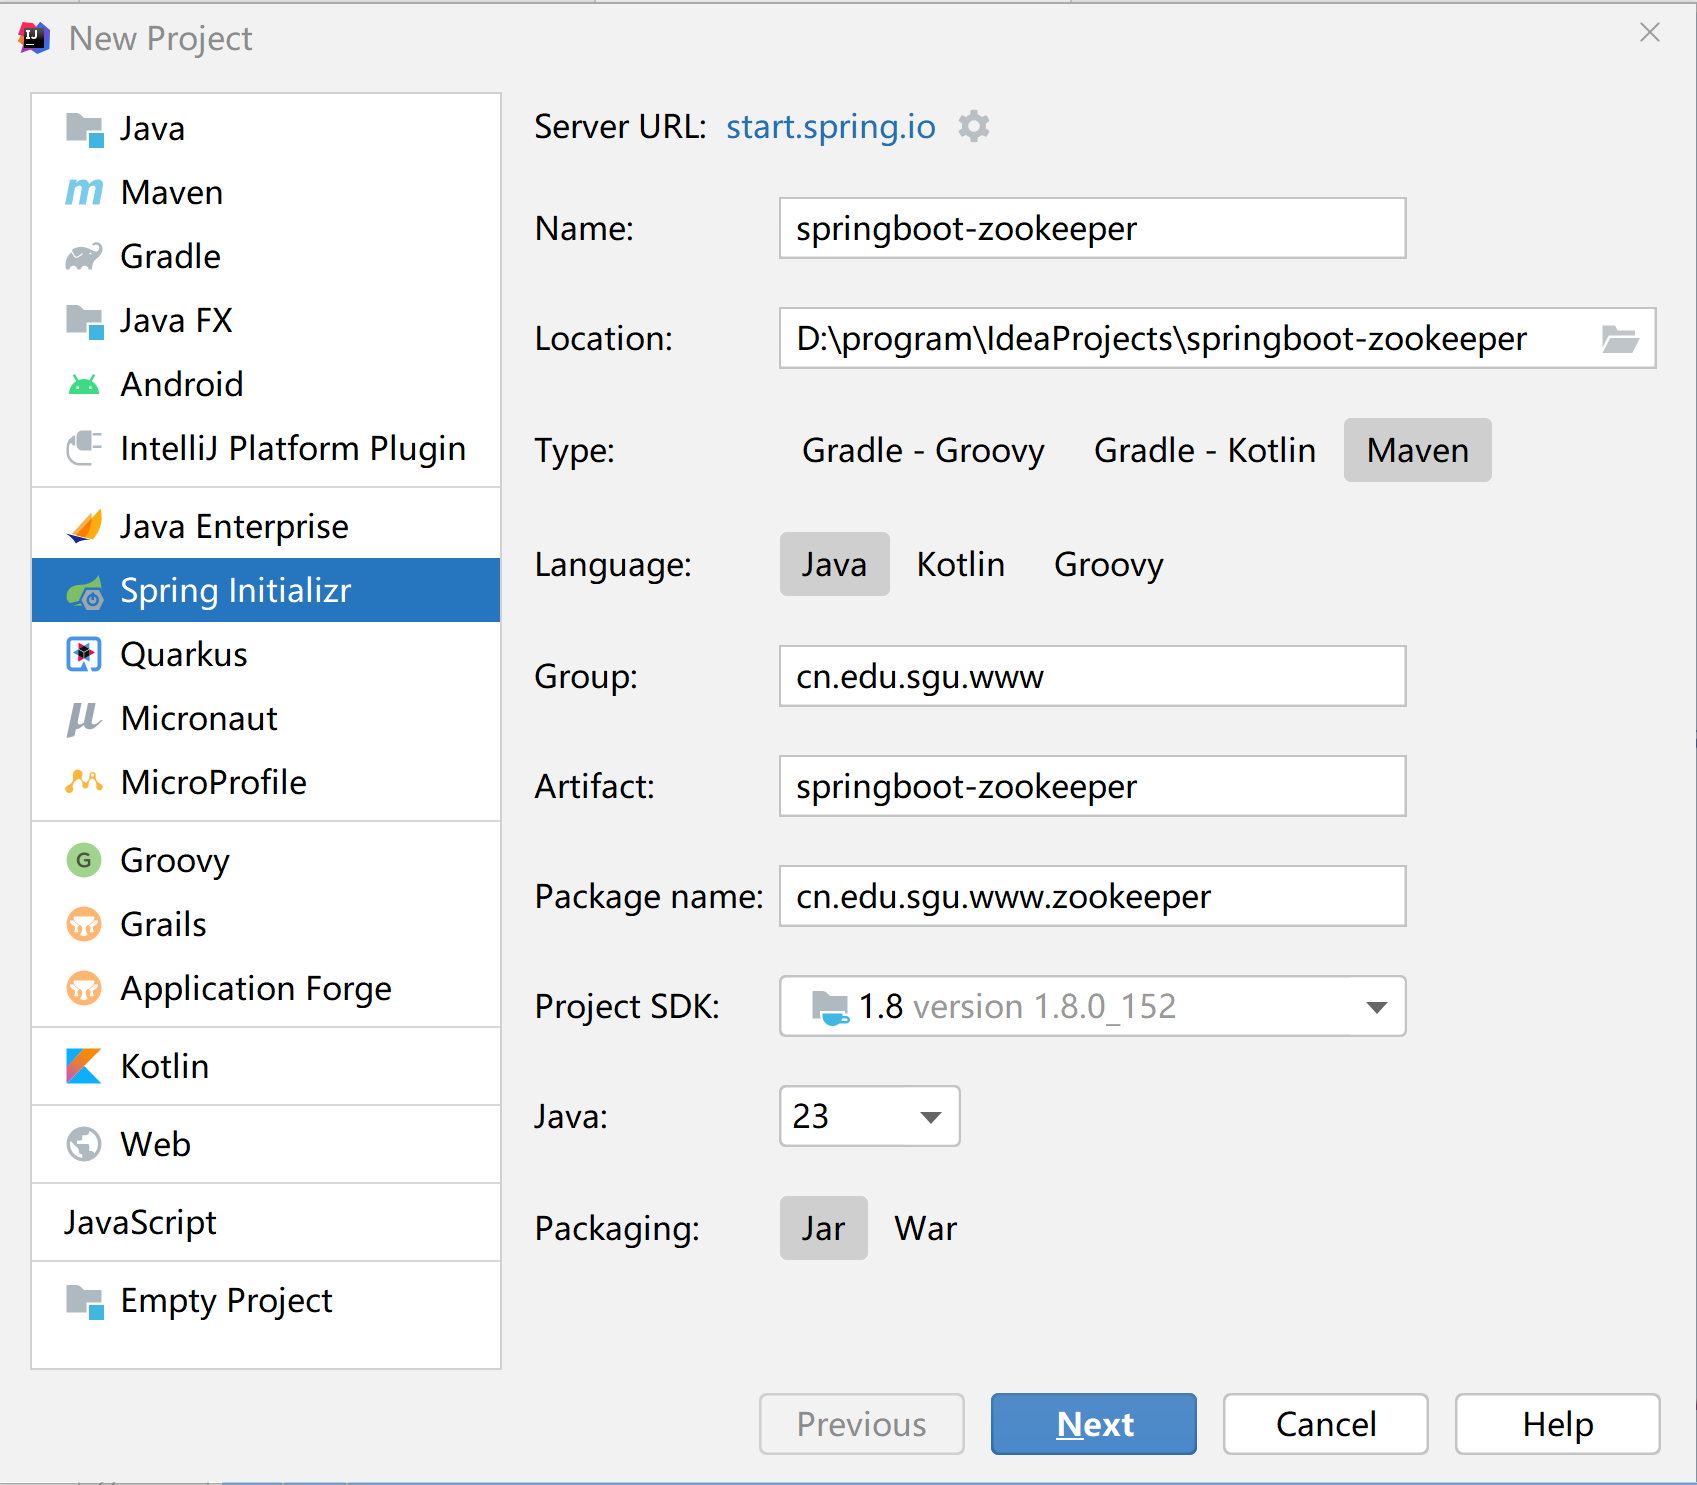Image resolution: width=1697 pixels, height=1485 pixels.
Task: Click the green Groovy G icon
Action: coord(84,860)
